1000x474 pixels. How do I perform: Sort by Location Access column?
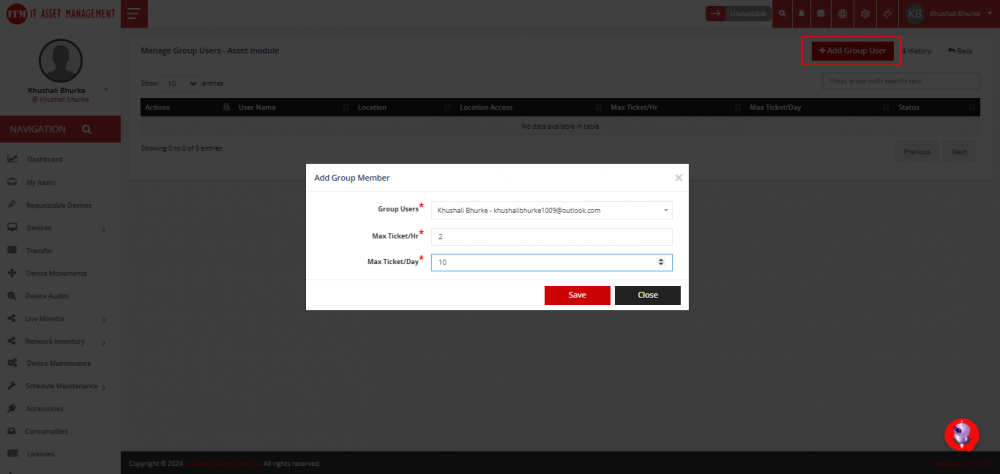(530, 107)
